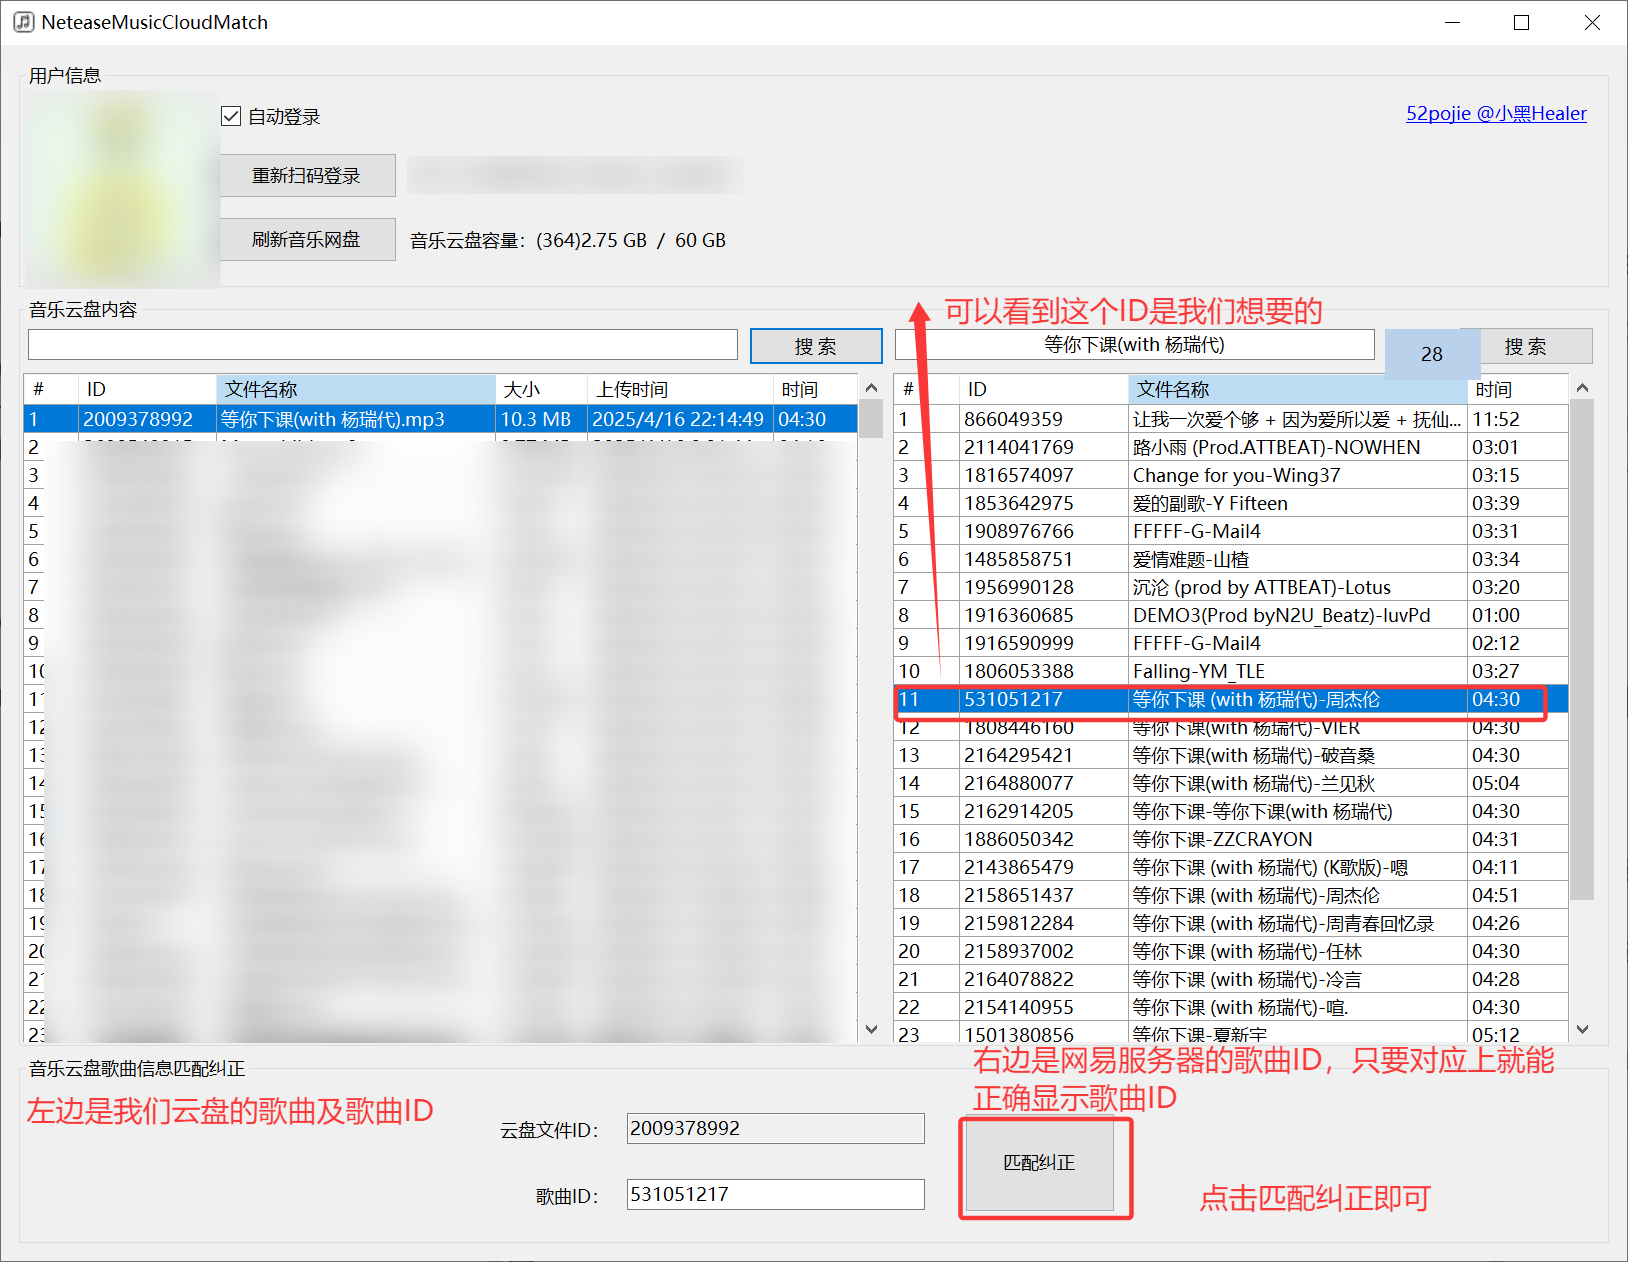
Task: Open the 52pojie @小黑Healer link
Action: tap(1496, 113)
